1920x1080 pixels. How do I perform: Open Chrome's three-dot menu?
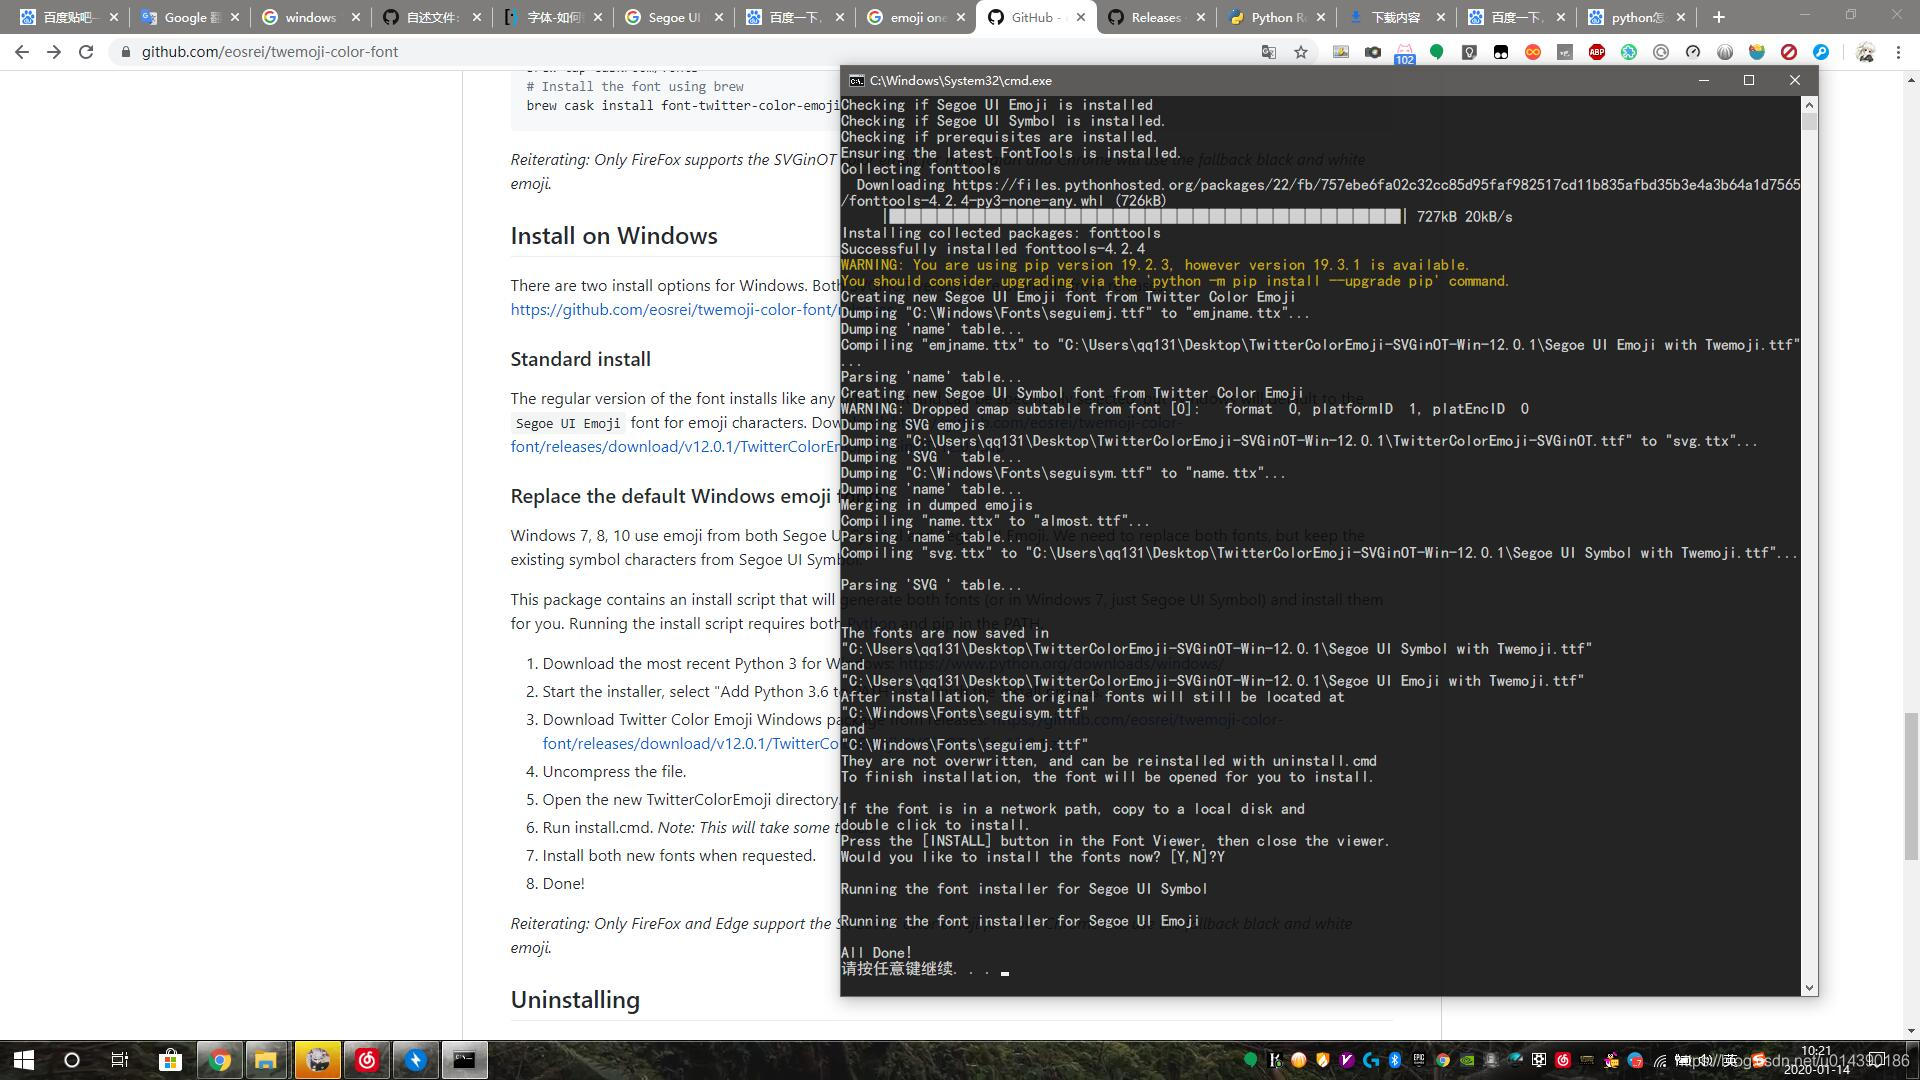point(1898,52)
